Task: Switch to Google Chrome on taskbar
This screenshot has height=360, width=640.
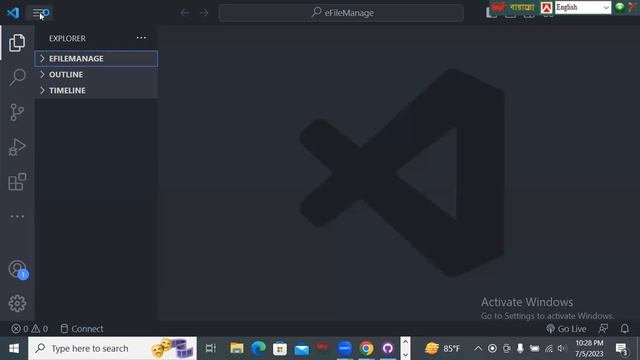Action: point(367,348)
